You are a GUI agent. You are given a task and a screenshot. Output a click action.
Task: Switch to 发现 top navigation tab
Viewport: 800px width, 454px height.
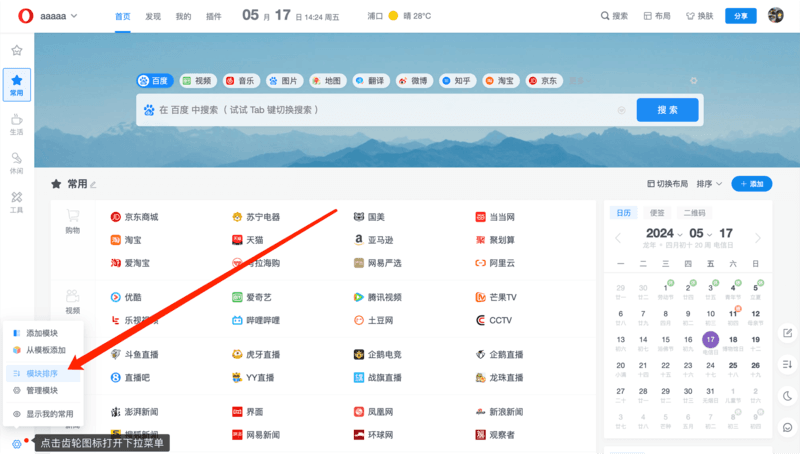[x=153, y=16]
